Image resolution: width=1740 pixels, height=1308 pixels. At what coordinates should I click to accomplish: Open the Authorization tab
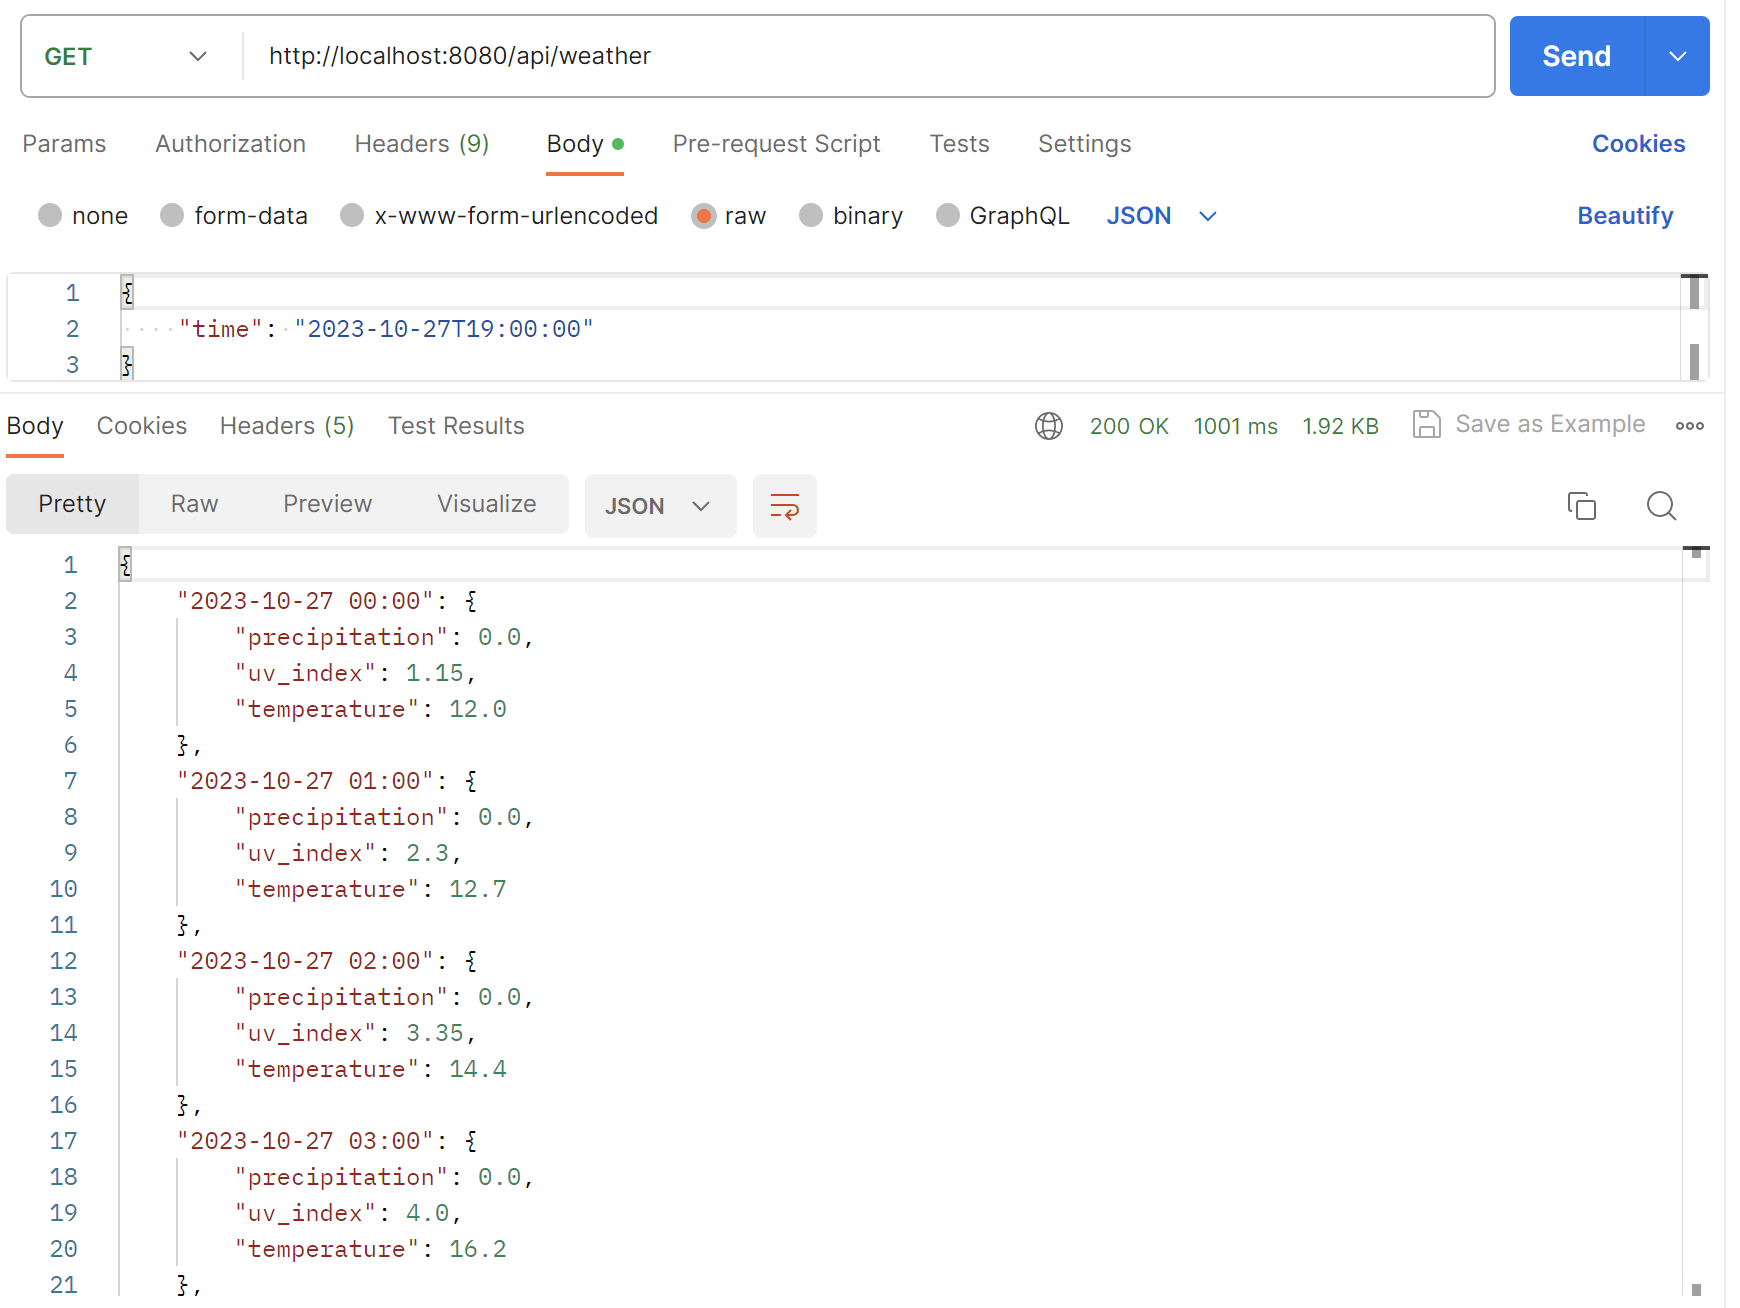[230, 143]
